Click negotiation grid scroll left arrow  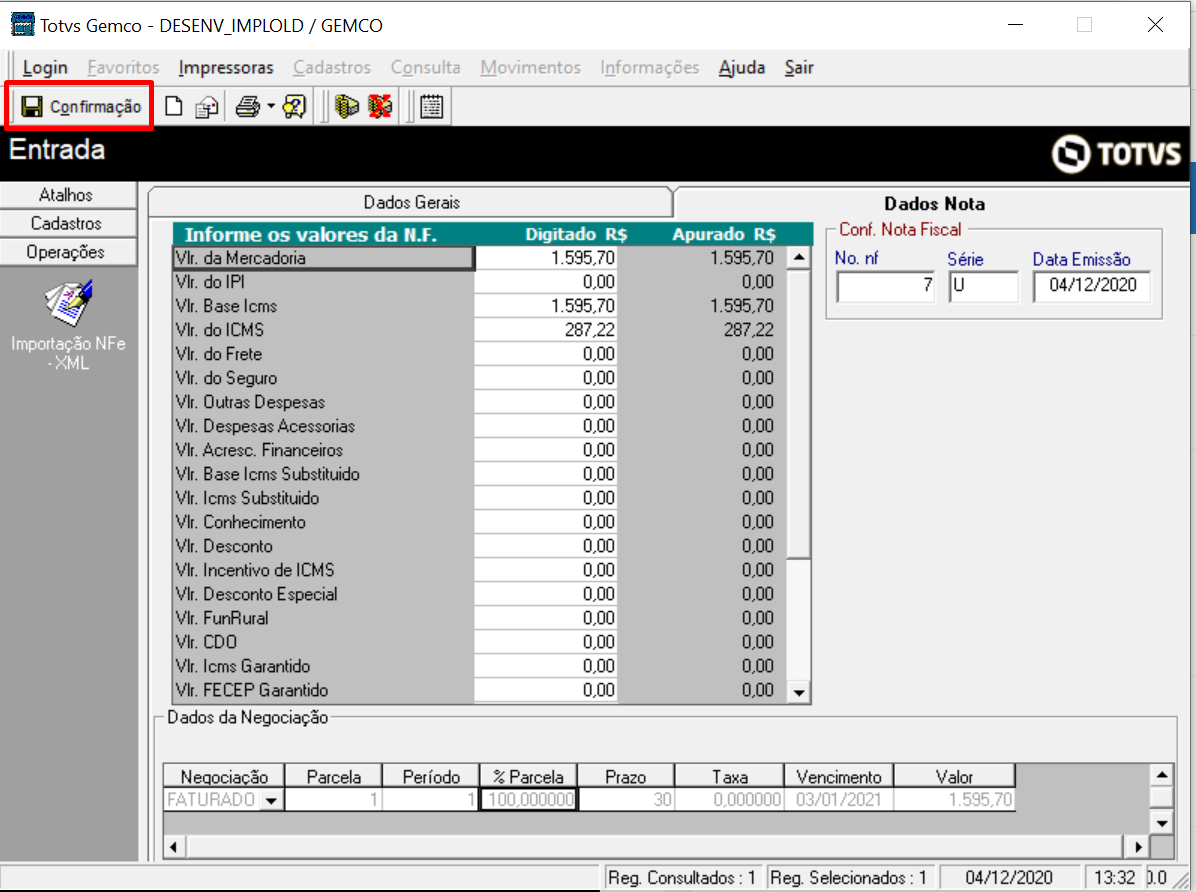click(175, 846)
